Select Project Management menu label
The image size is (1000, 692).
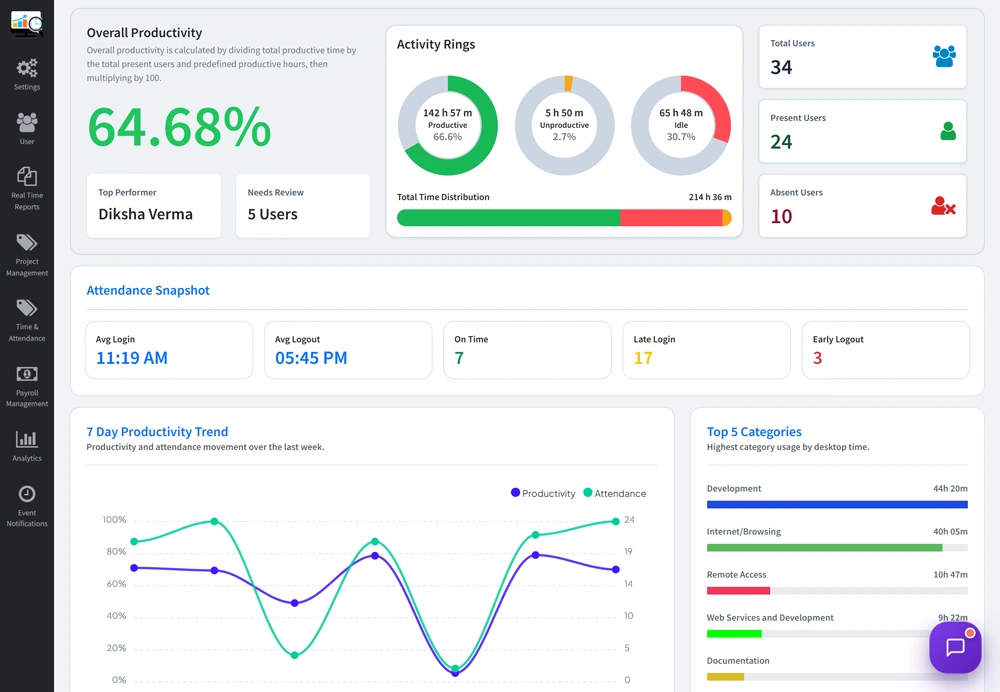tap(27, 267)
